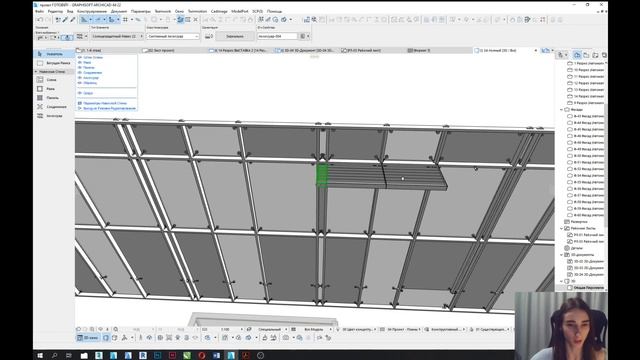The image size is (640, 360).
Task: Click the Зеркально button
Action: tap(235, 36)
